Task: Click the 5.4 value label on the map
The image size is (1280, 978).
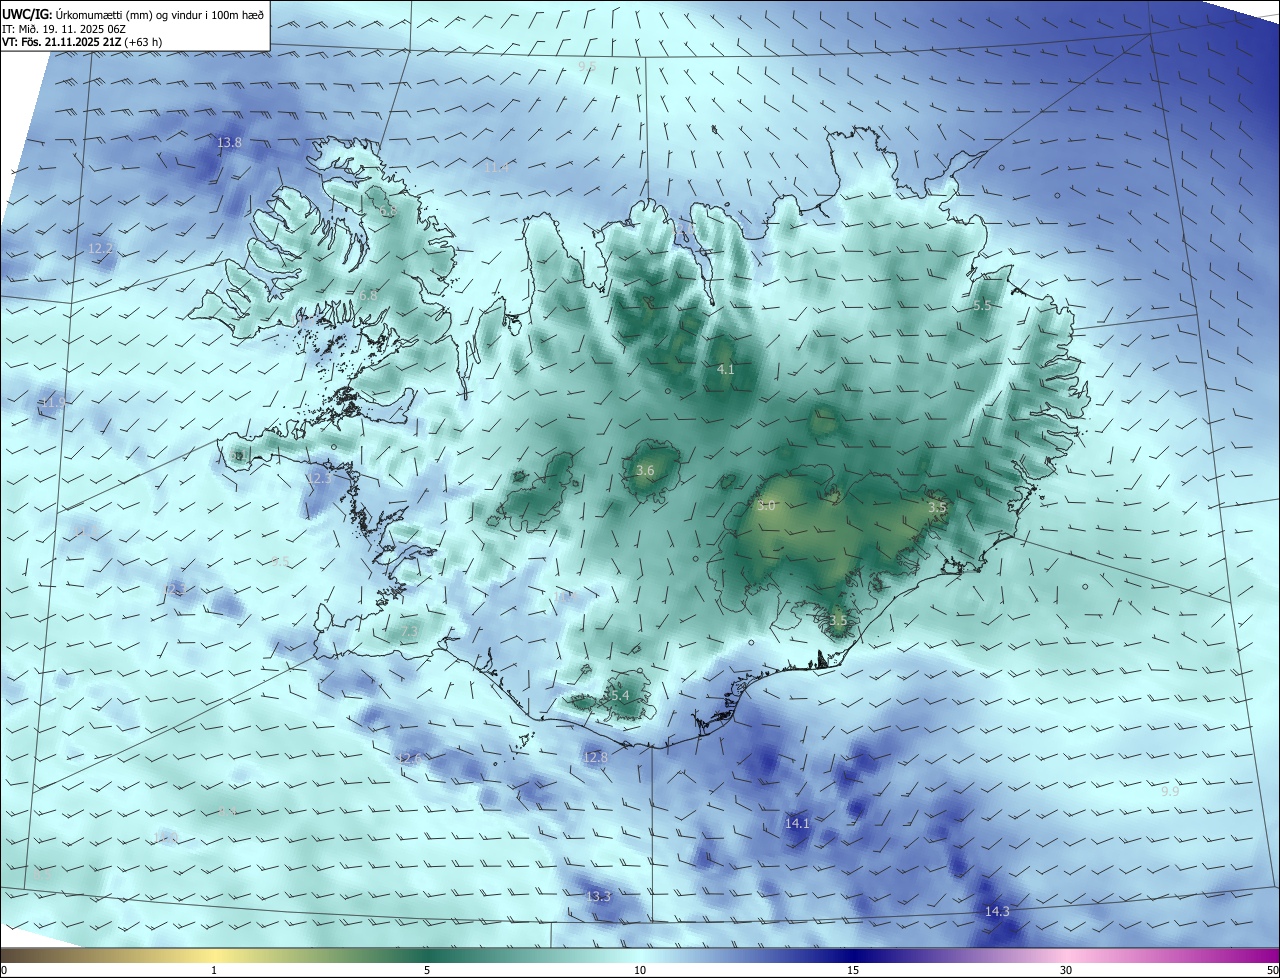Action: click(620, 696)
